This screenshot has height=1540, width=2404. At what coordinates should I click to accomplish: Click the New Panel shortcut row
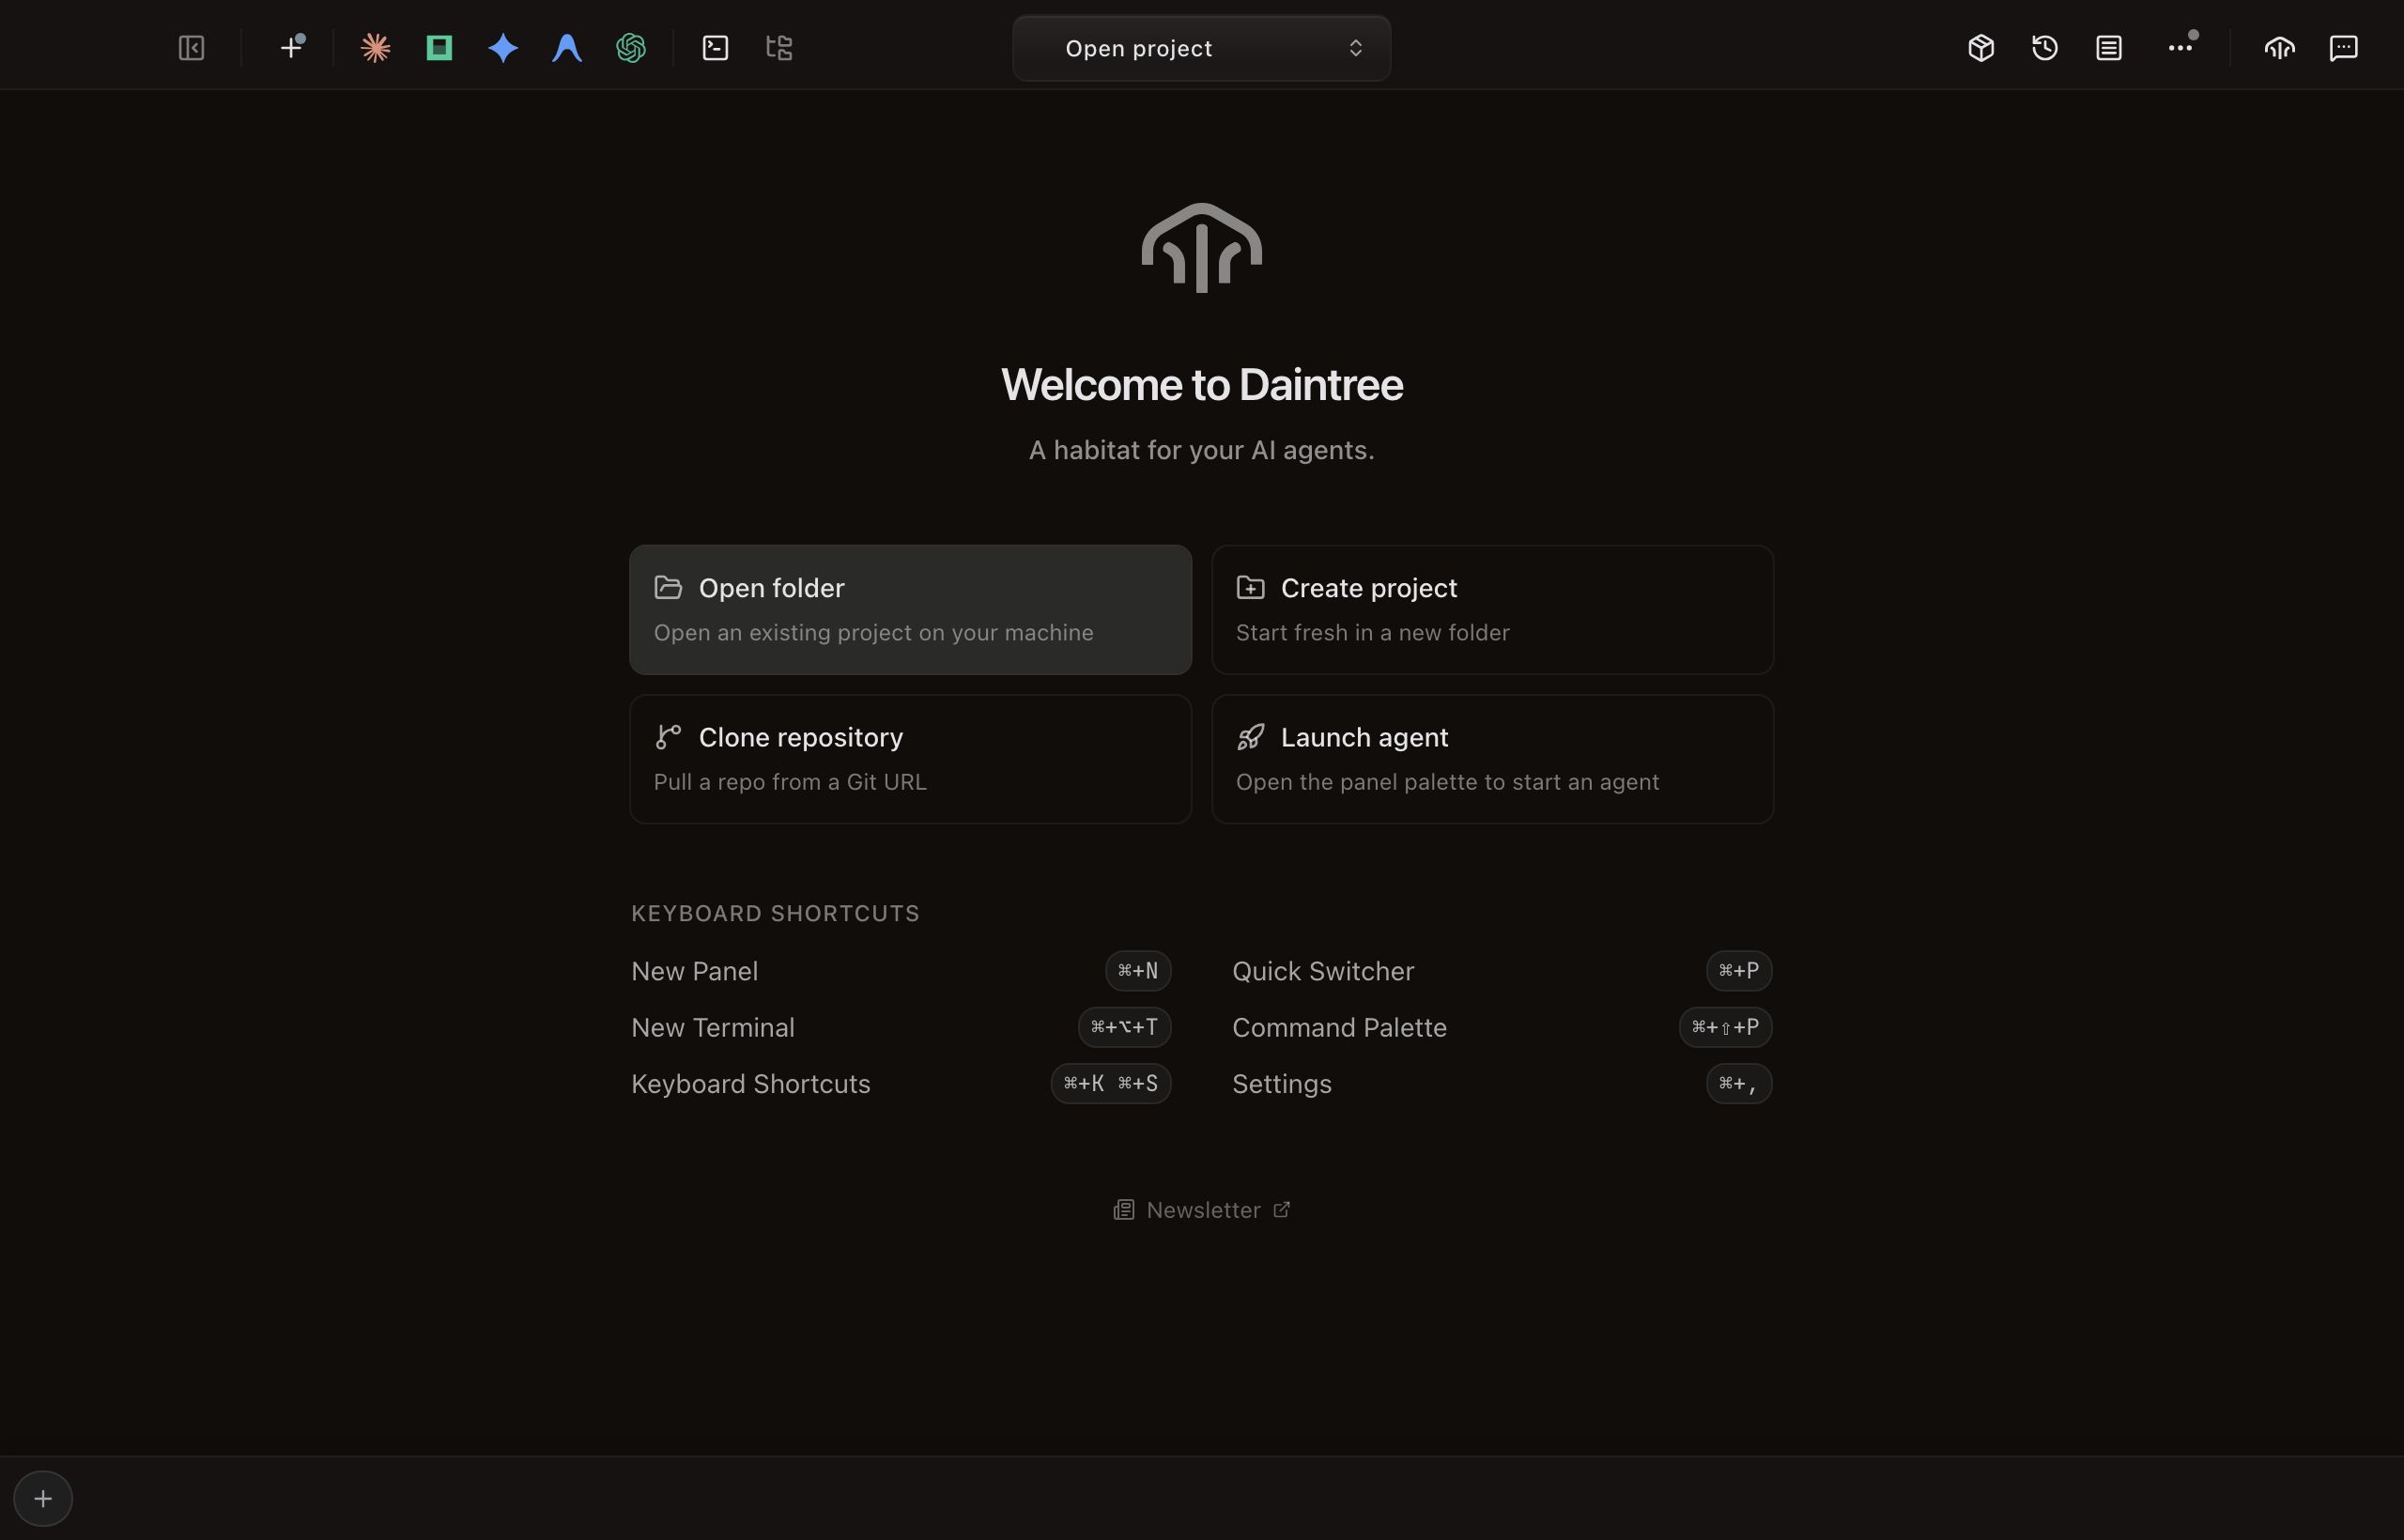click(901, 971)
